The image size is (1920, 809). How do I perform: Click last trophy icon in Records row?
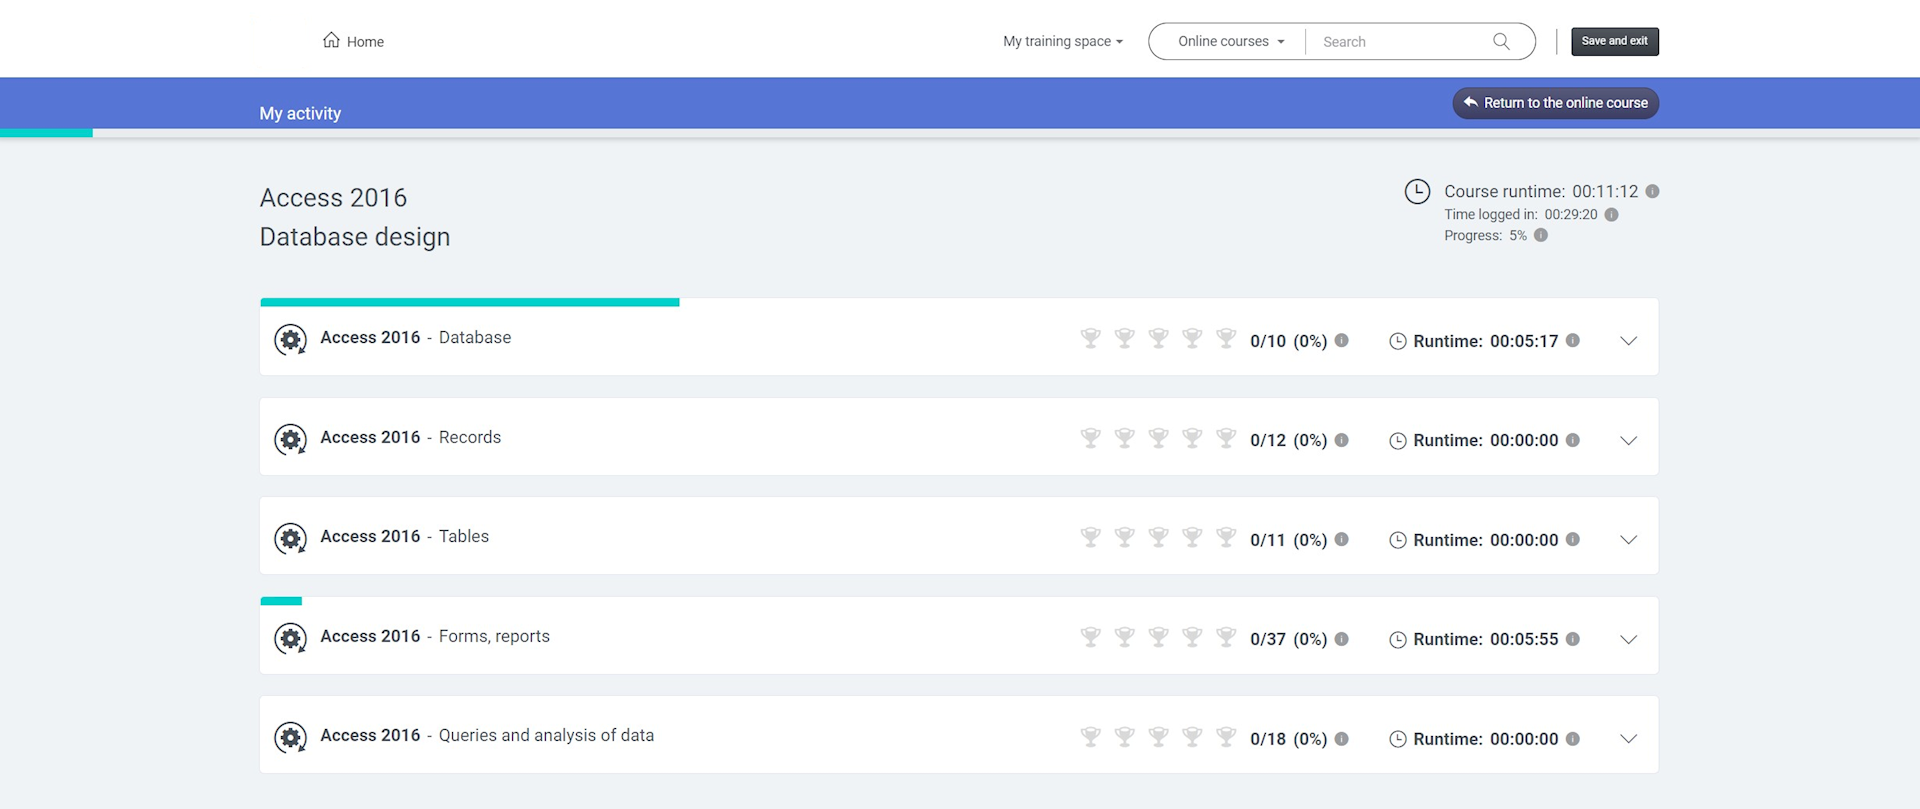(1226, 437)
